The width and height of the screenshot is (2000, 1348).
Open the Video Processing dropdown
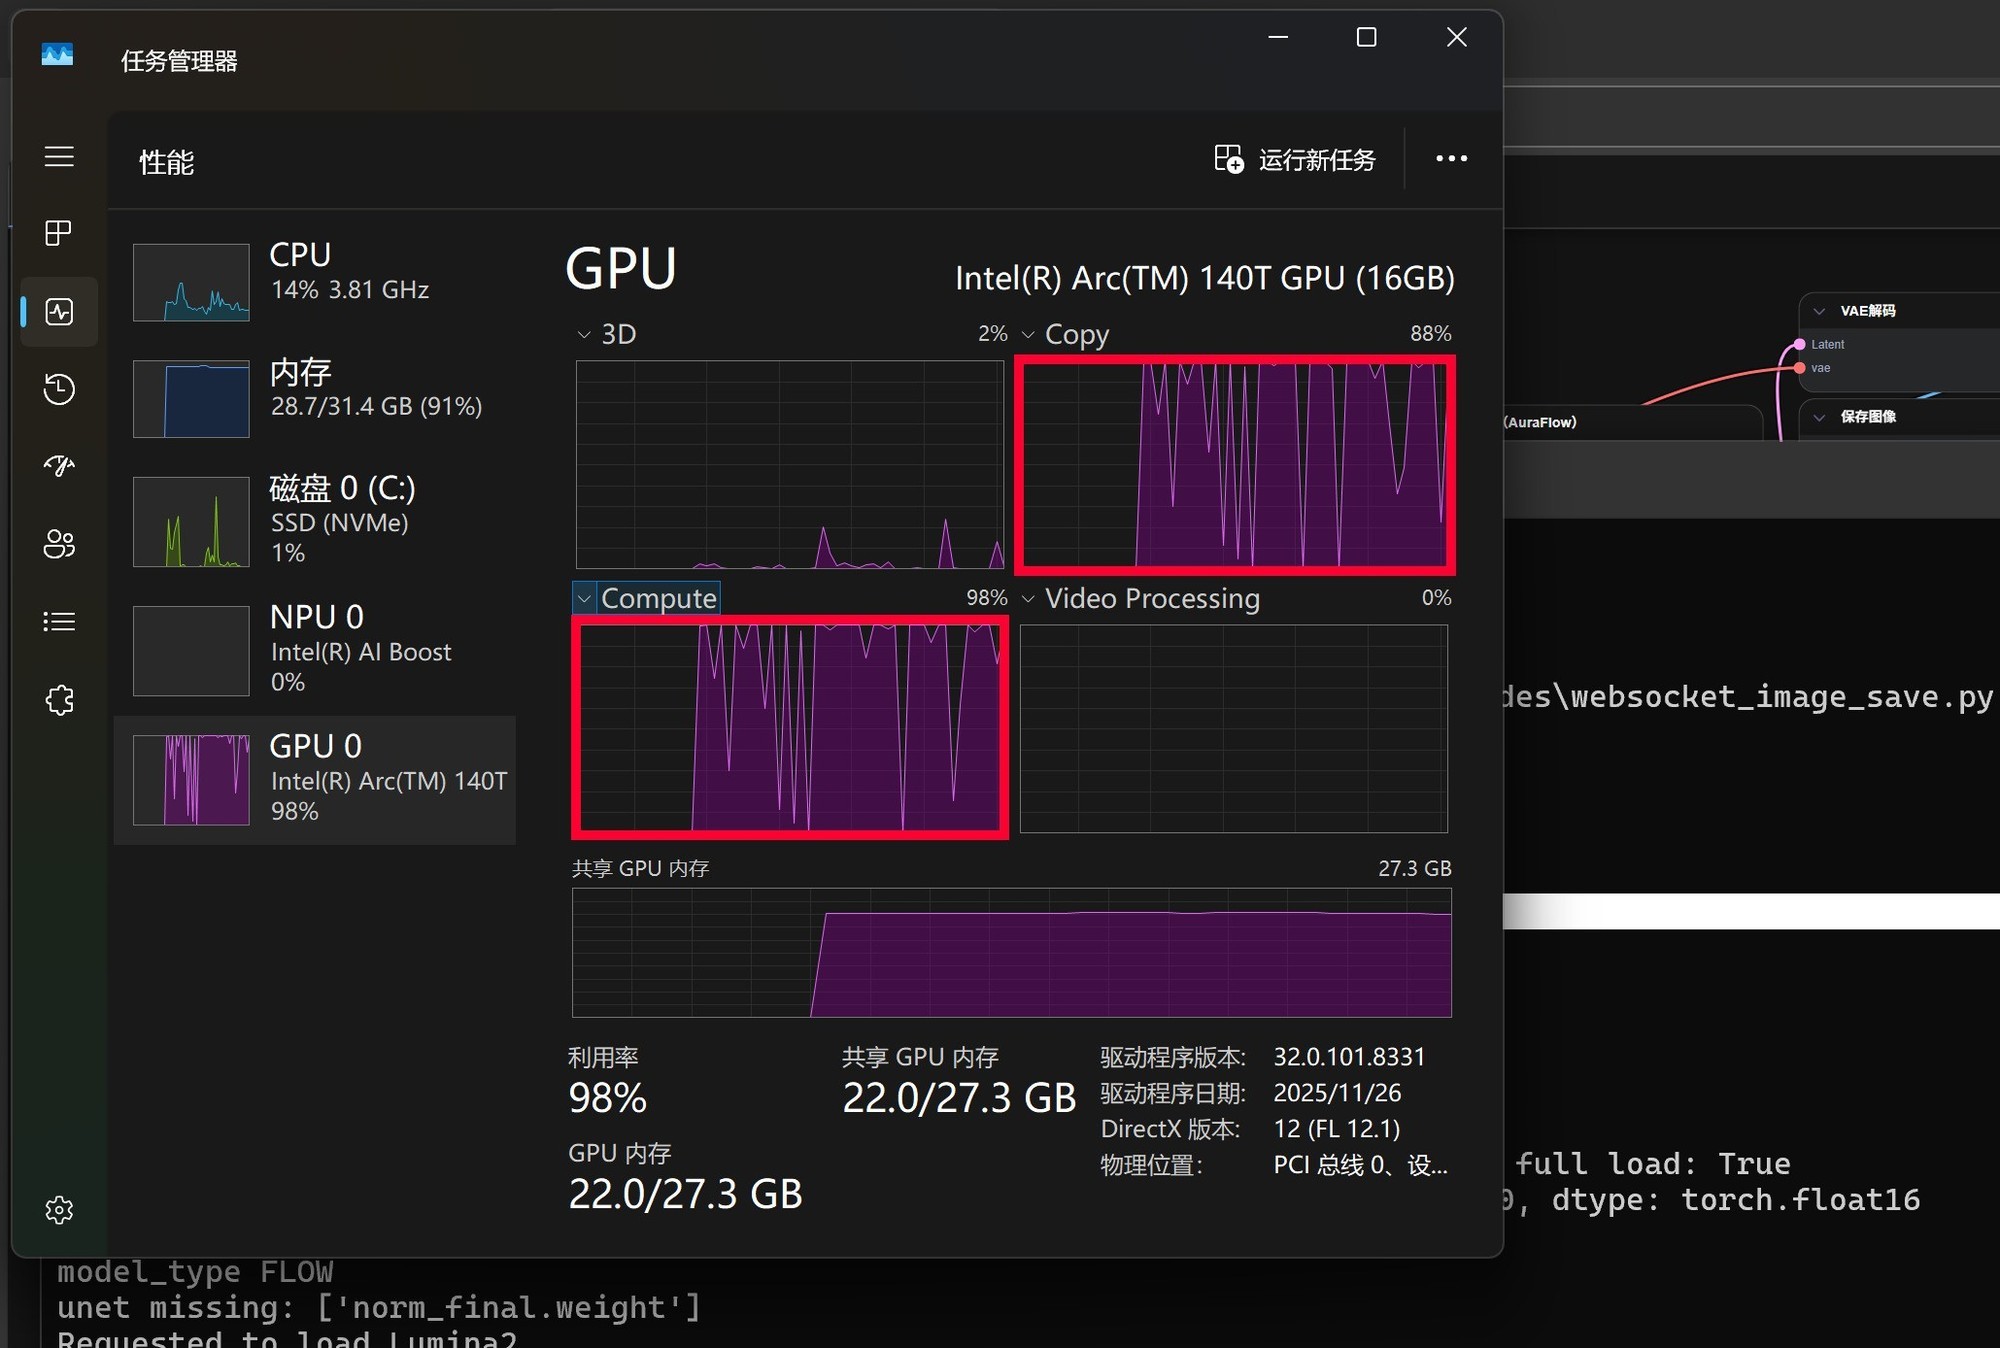(1029, 598)
